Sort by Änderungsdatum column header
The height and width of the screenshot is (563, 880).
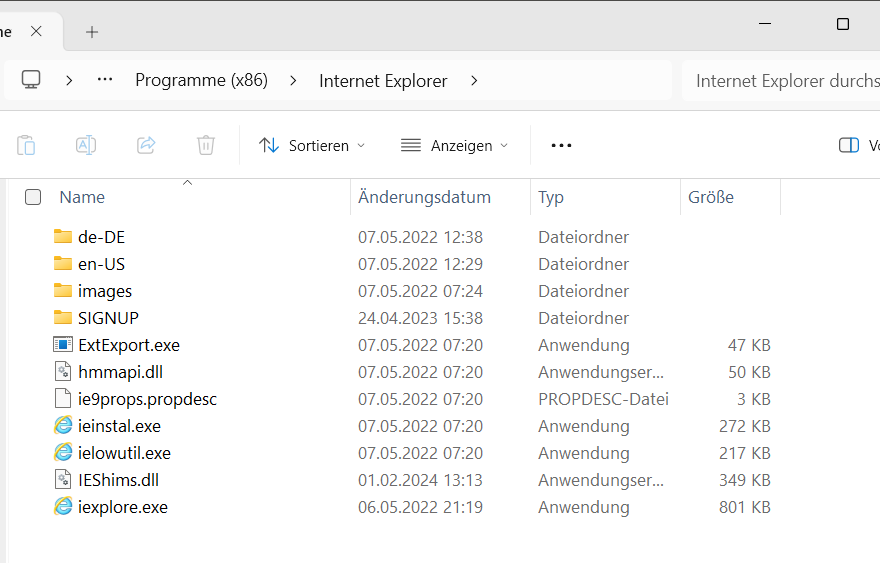[x=424, y=197]
